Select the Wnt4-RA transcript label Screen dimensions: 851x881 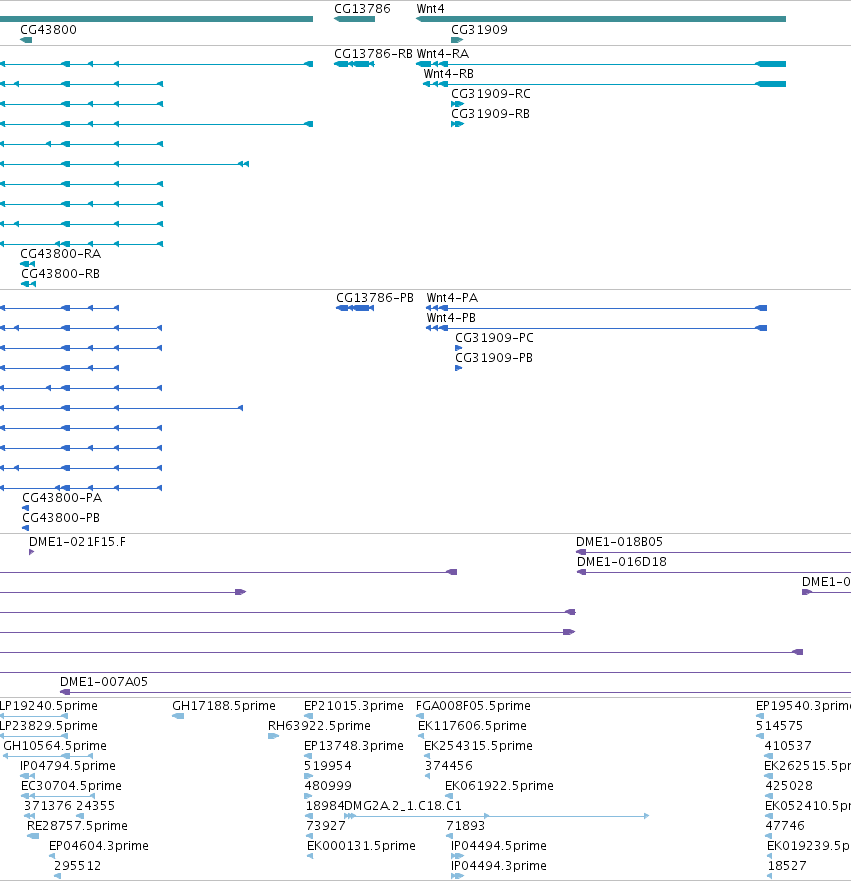[x=443, y=54]
